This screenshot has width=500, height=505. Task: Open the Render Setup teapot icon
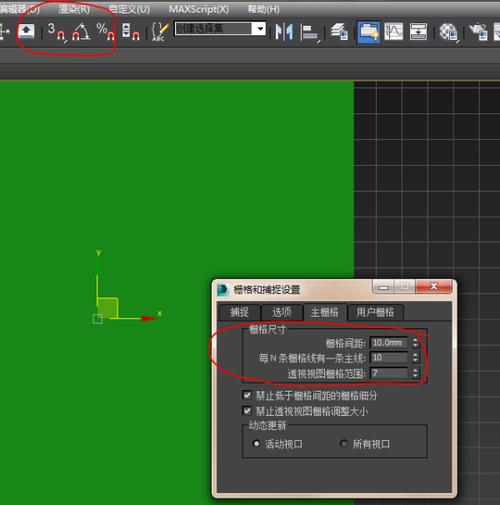478,32
